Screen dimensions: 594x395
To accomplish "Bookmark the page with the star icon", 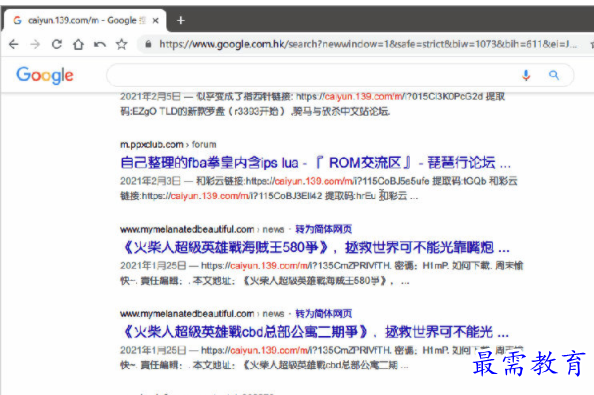I will point(122,44).
